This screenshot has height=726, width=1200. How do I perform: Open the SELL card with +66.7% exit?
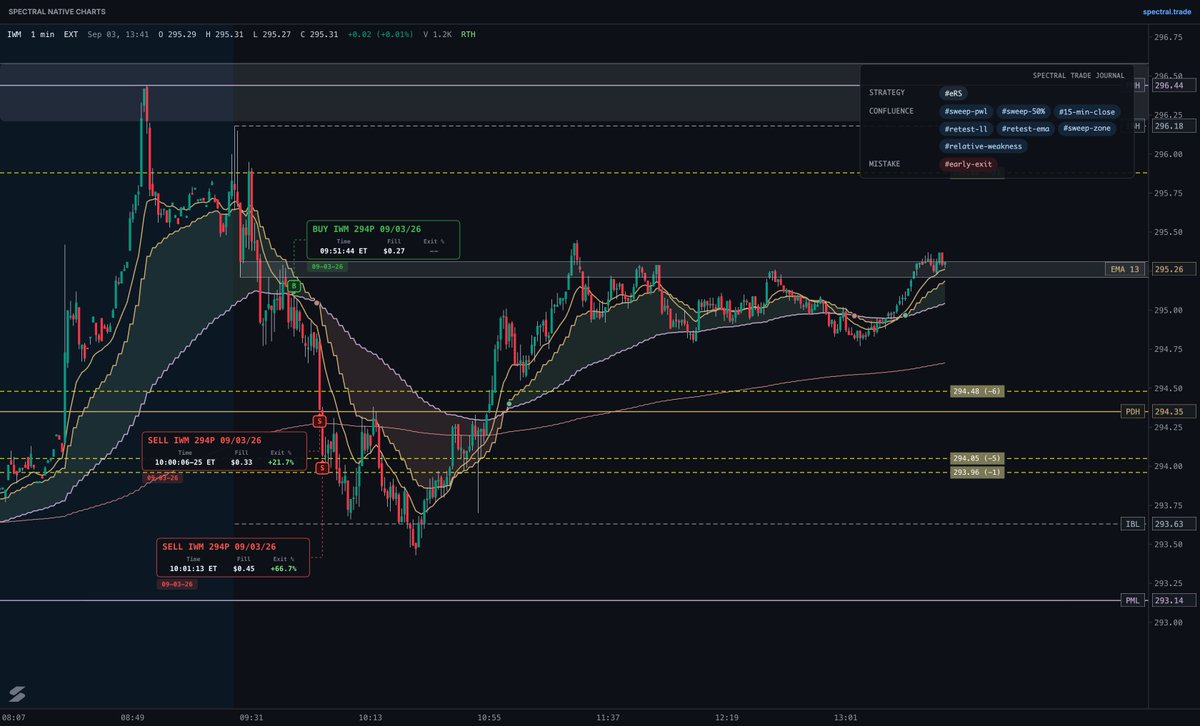click(233, 557)
